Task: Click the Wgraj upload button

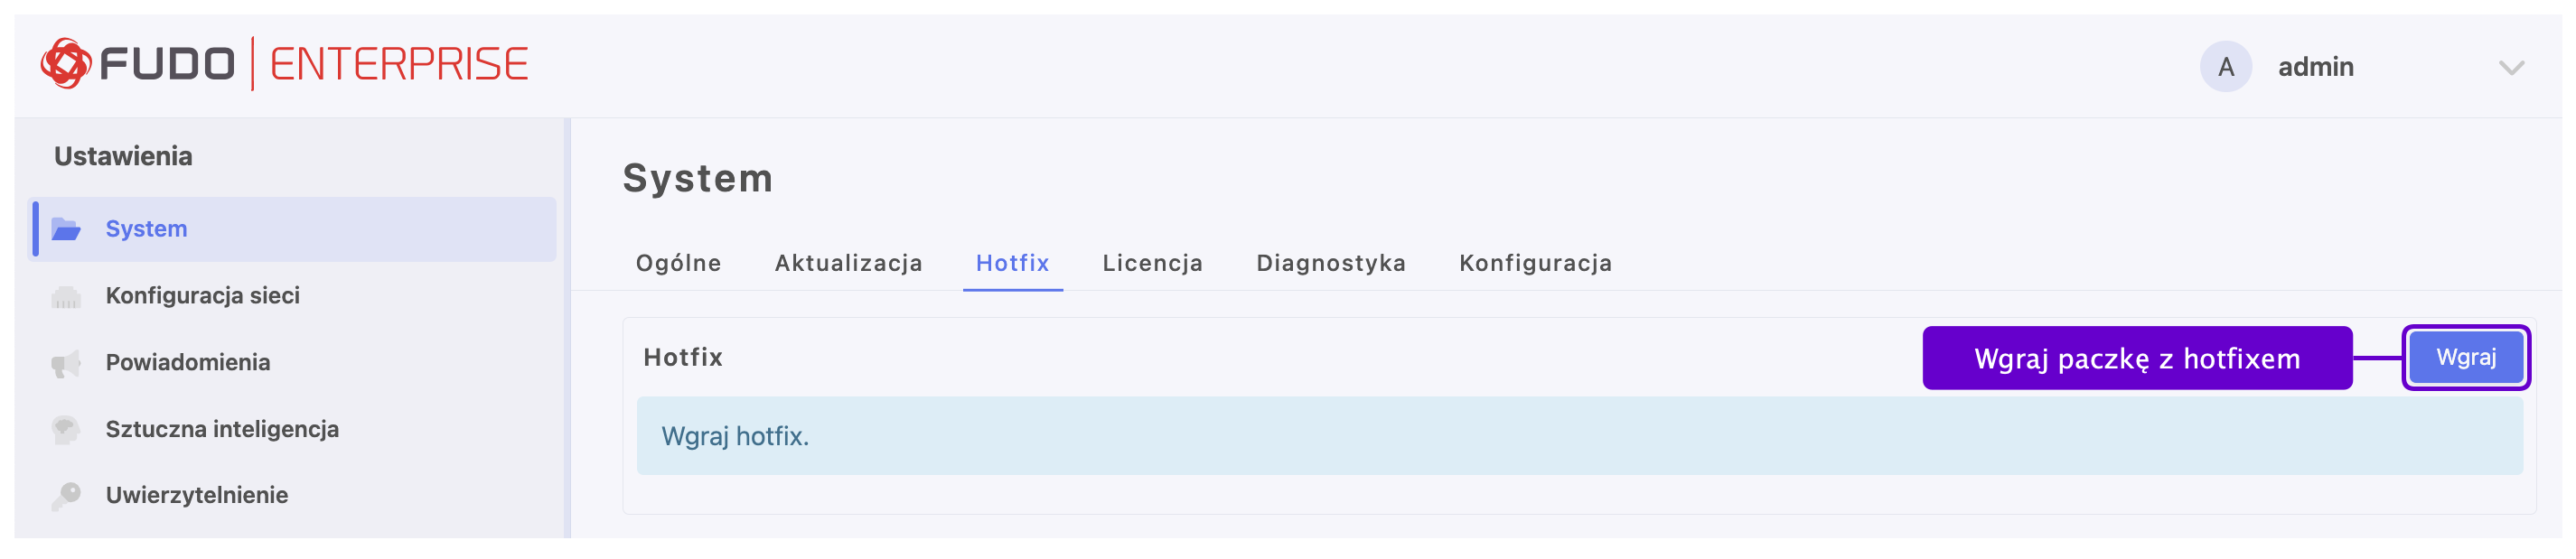Action: tap(2465, 357)
